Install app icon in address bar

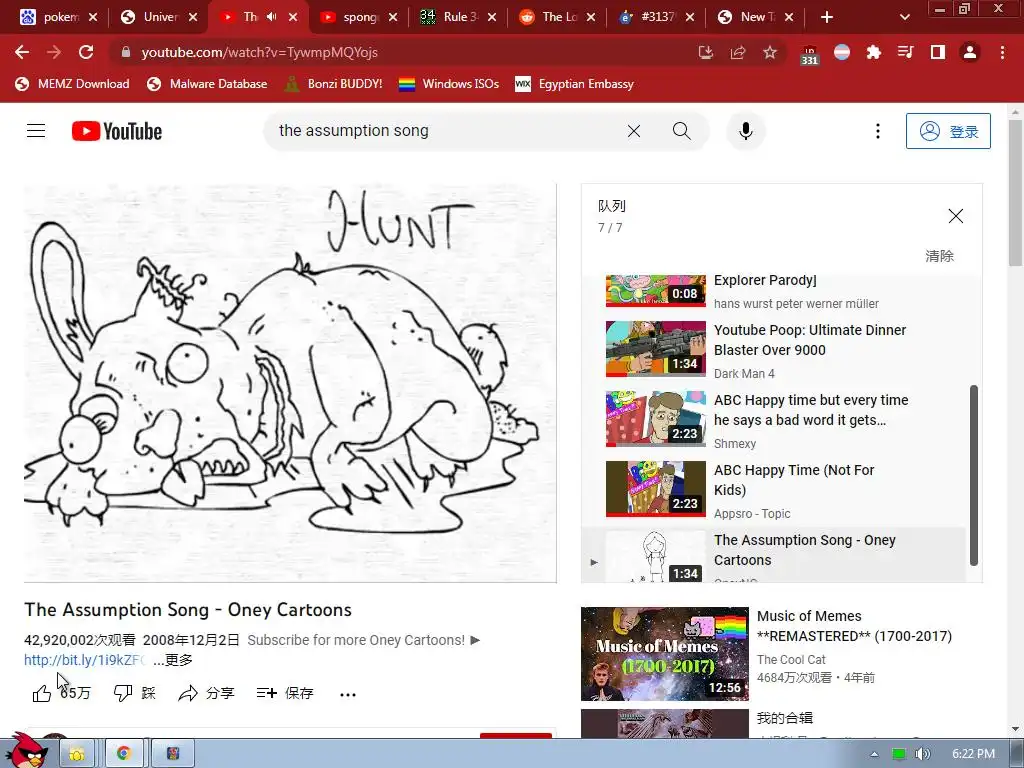[705, 52]
